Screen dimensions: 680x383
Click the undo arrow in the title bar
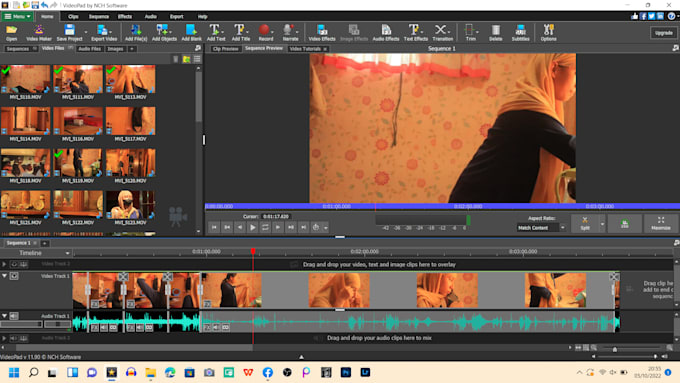44,5
